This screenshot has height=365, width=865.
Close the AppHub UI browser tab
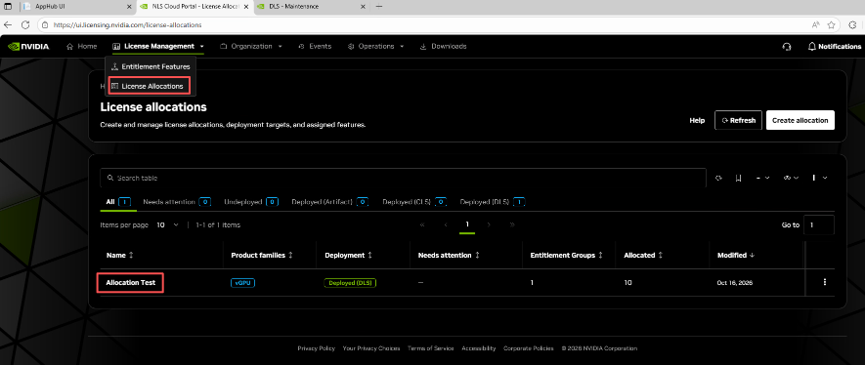click(129, 7)
